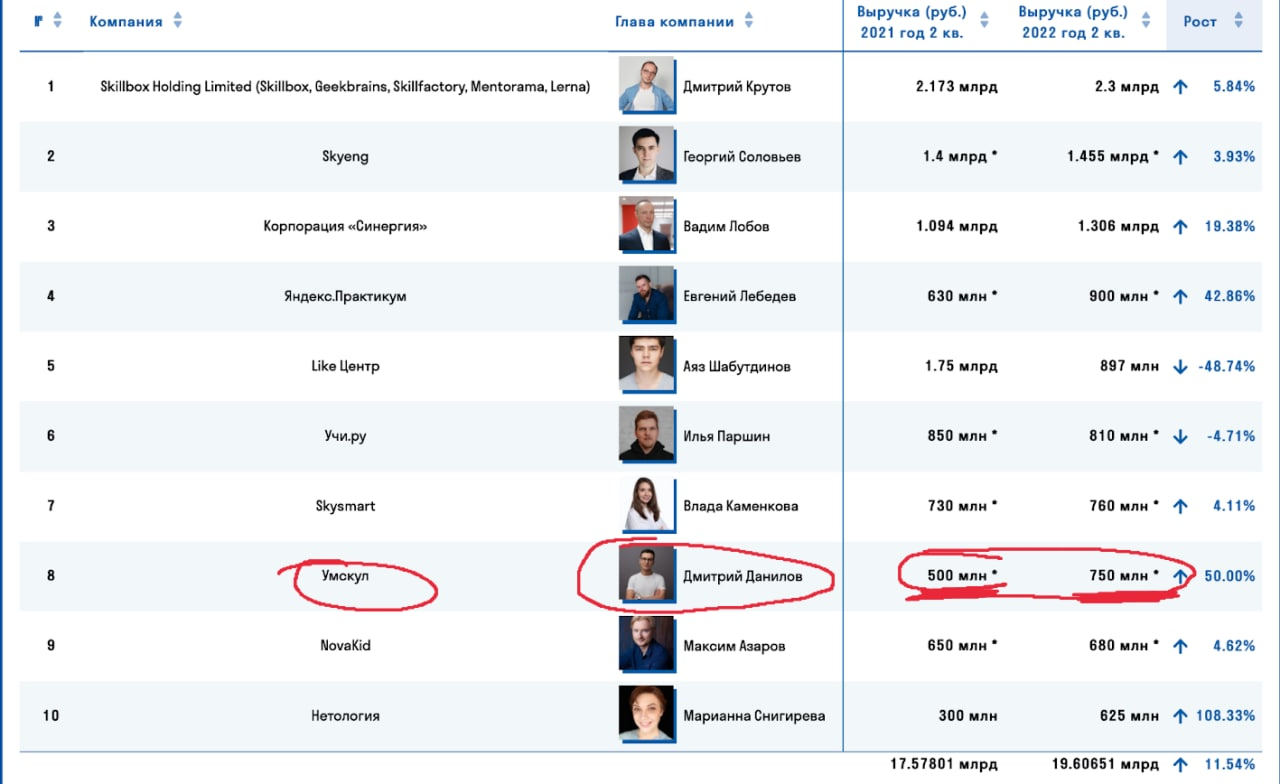Sort by Рост column arrows
Screen dimensions: 1280x784
1238,21
